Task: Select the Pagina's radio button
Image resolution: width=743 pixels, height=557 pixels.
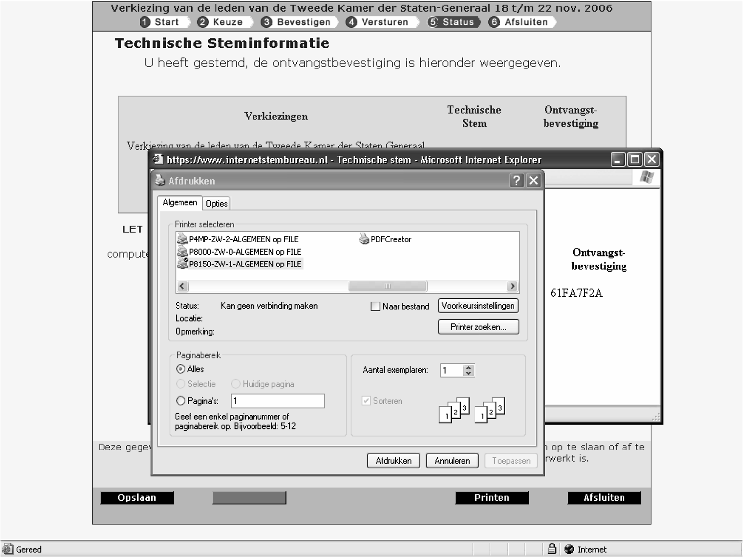Action: click(x=181, y=401)
